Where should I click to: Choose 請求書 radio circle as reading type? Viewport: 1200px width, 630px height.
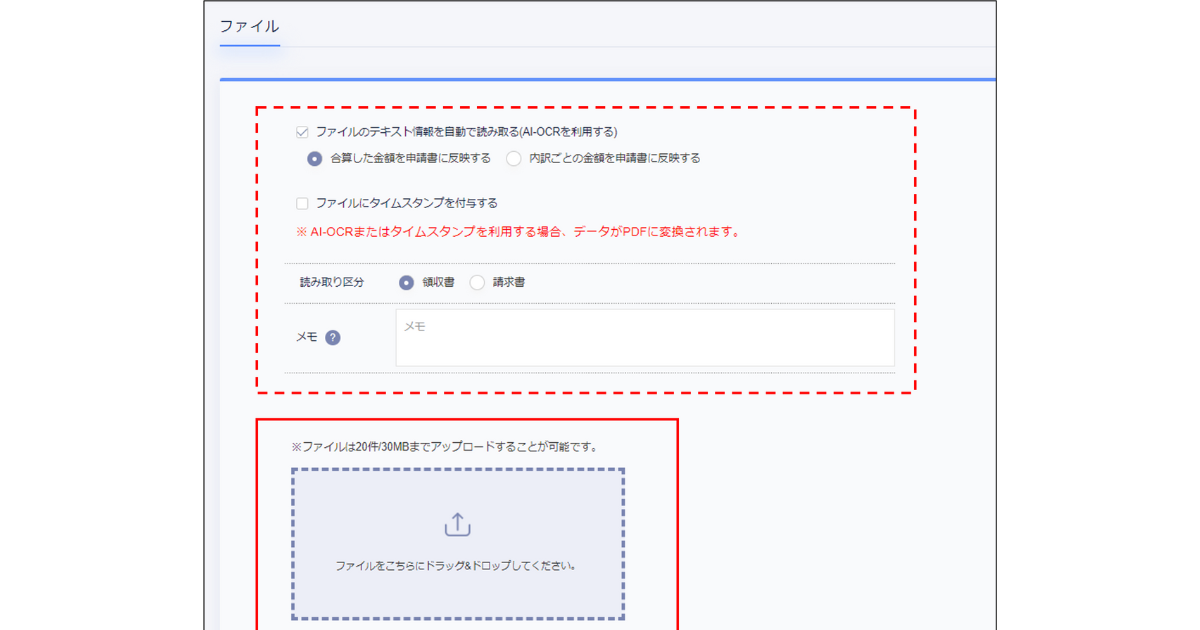(x=477, y=282)
